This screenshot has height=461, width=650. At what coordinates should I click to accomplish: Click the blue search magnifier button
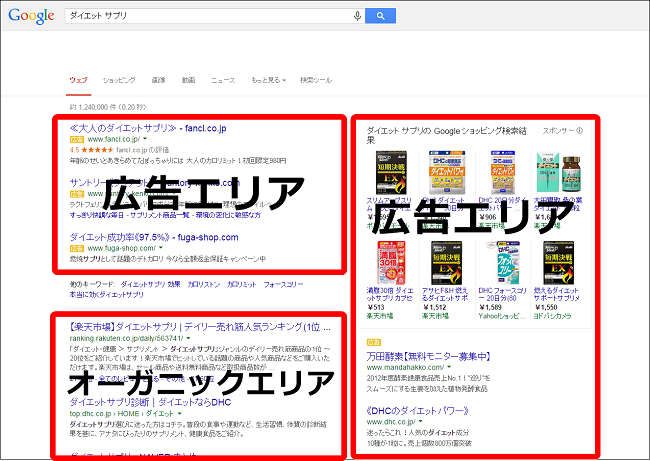point(380,16)
